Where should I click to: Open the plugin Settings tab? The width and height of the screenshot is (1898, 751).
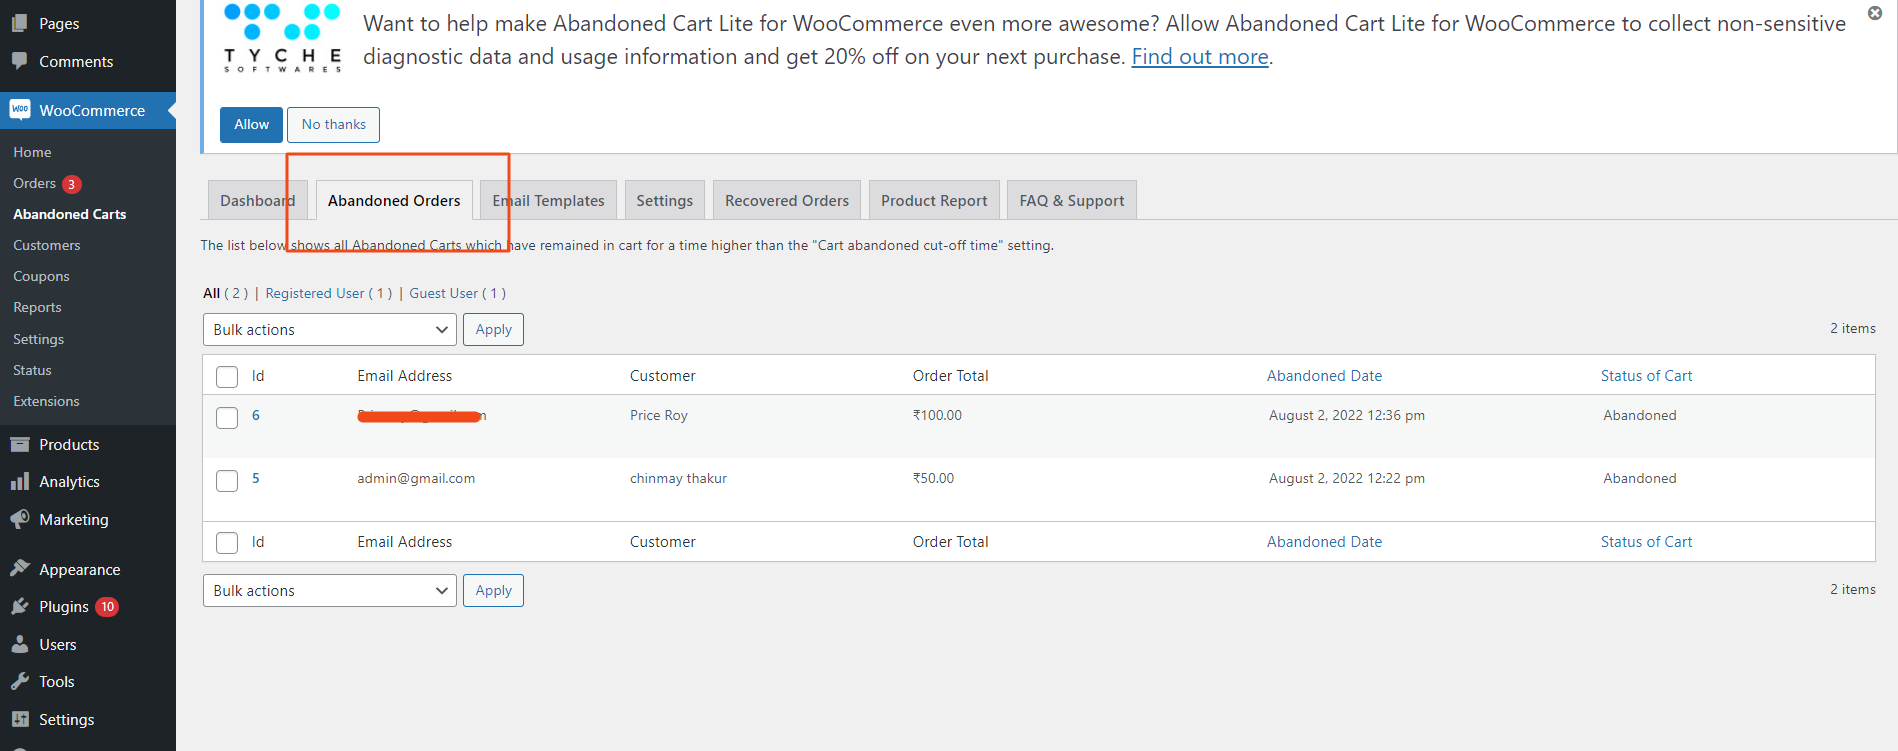point(664,200)
